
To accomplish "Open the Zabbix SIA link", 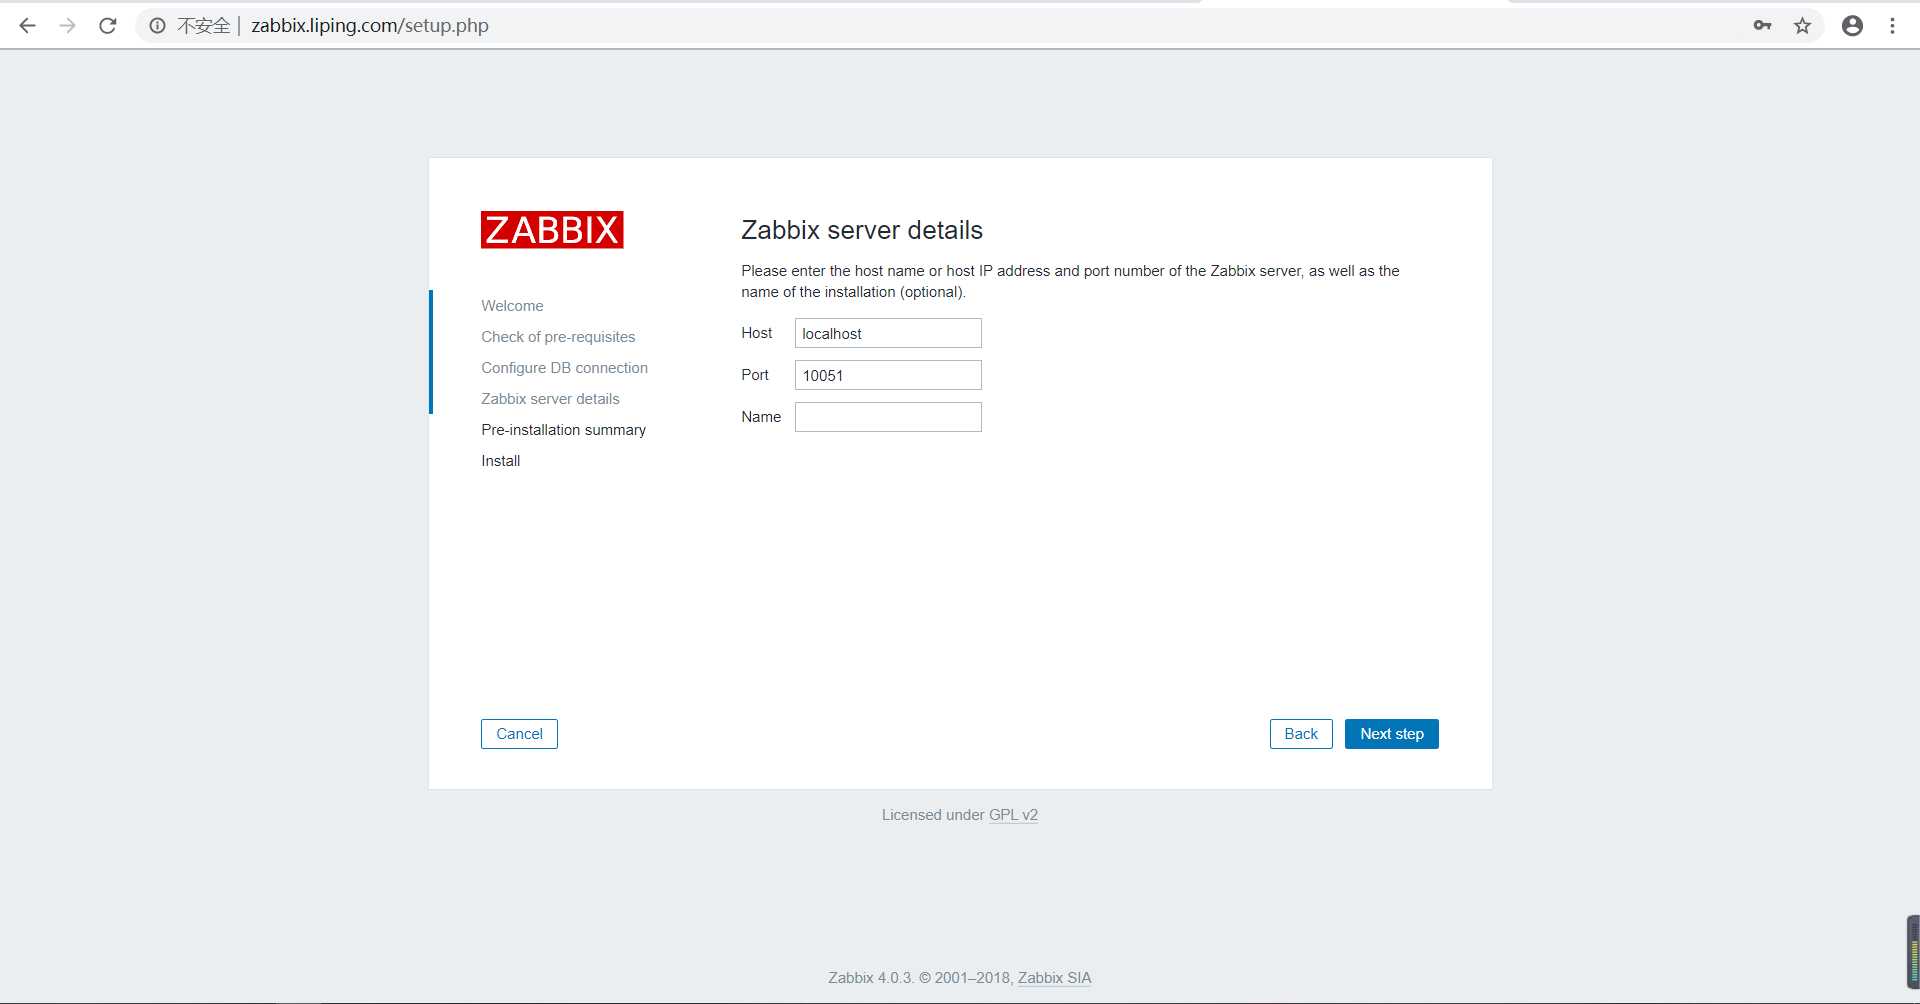I will click(x=1054, y=978).
